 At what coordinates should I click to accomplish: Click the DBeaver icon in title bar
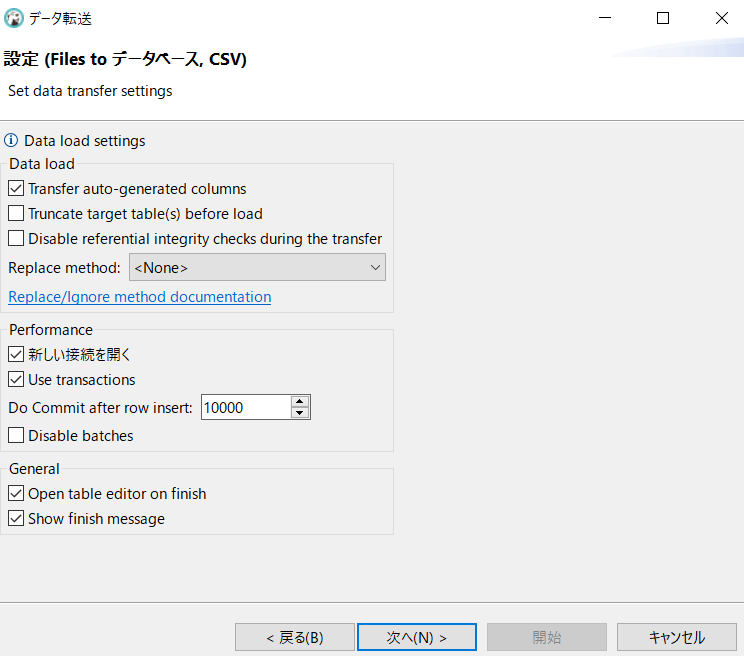[14, 18]
